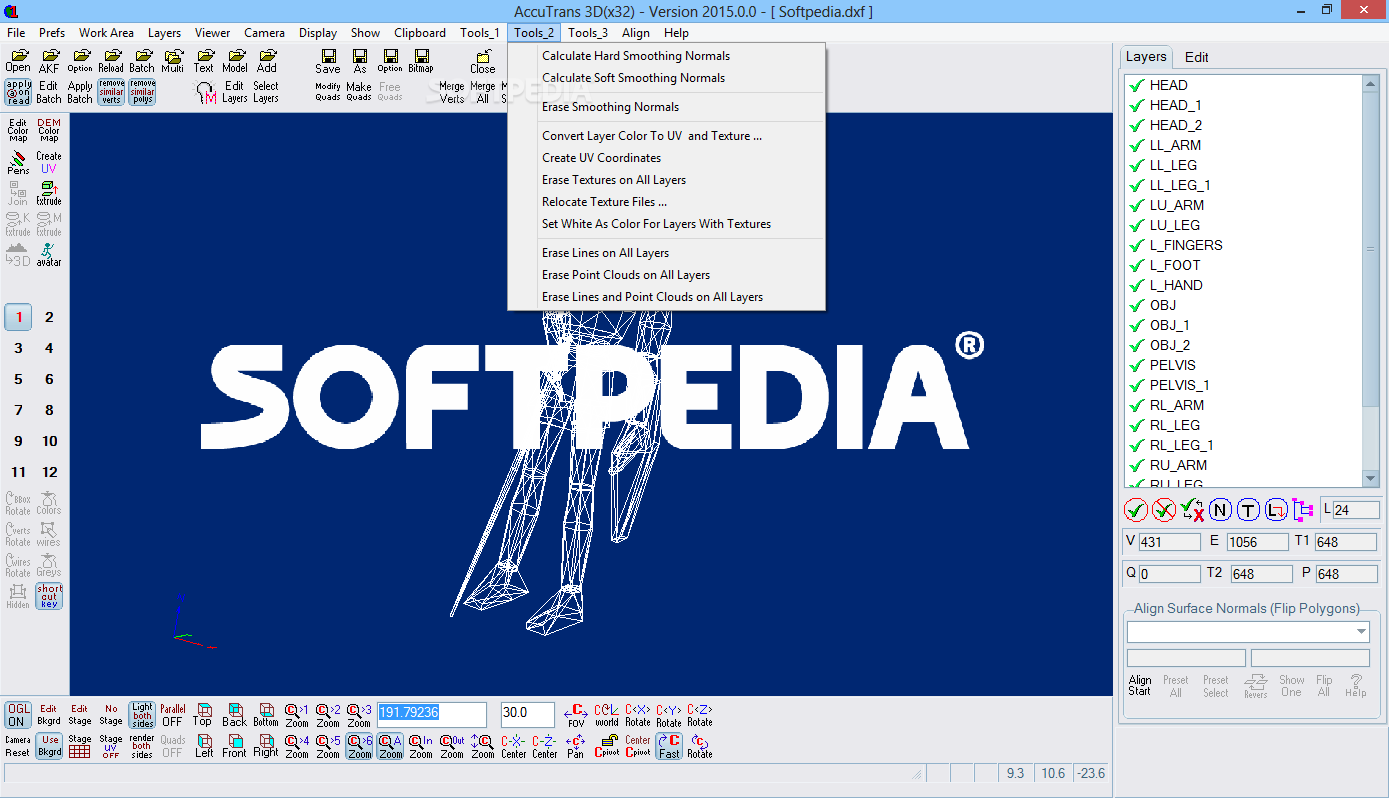
Task: Toggle Parallel OFF projection
Action: [x=173, y=714]
